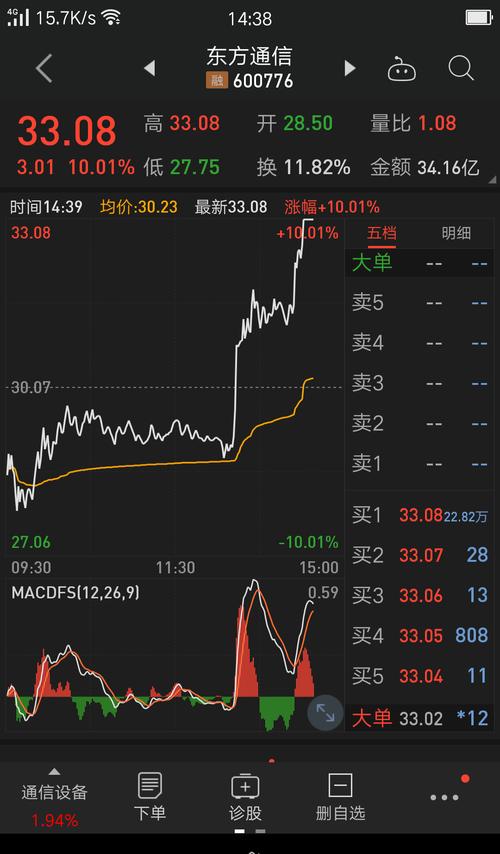Tap 买5 bid row at 33.04

[x=420, y=676]
